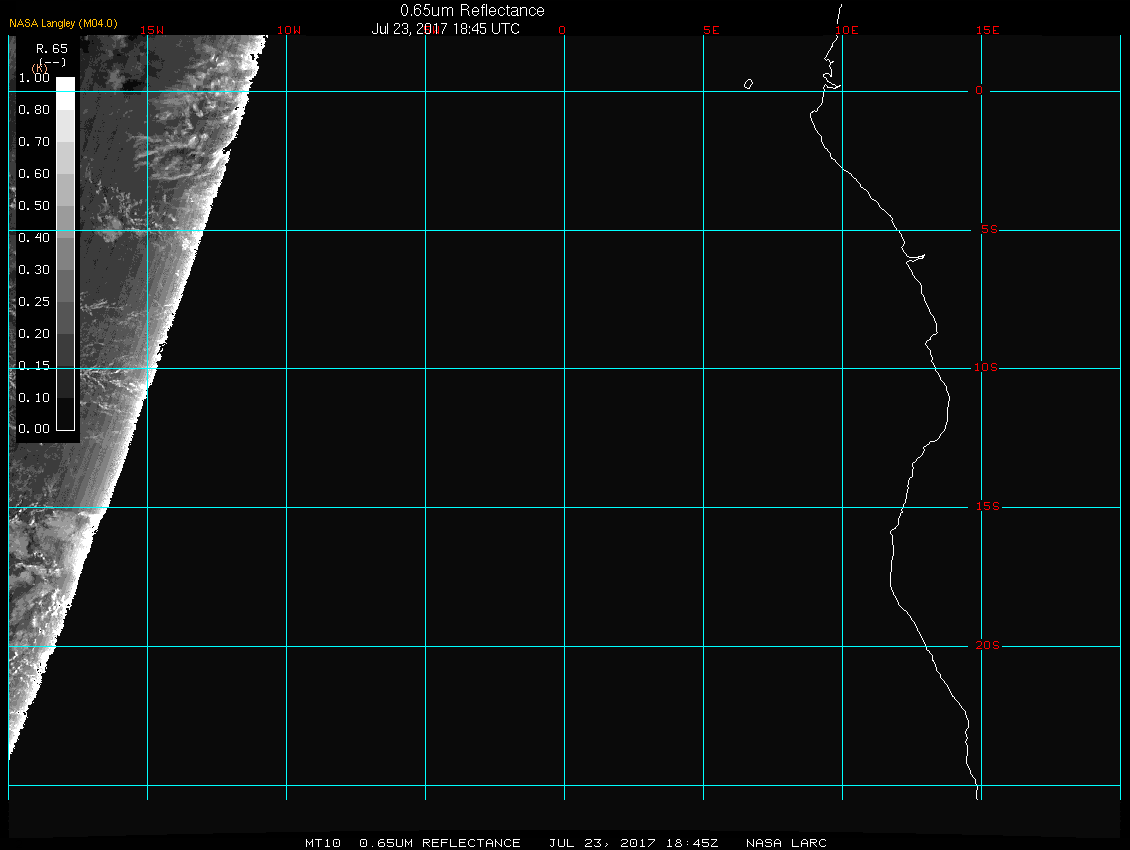Click the river mouth inlet on the coastline

tap(915, 257)
